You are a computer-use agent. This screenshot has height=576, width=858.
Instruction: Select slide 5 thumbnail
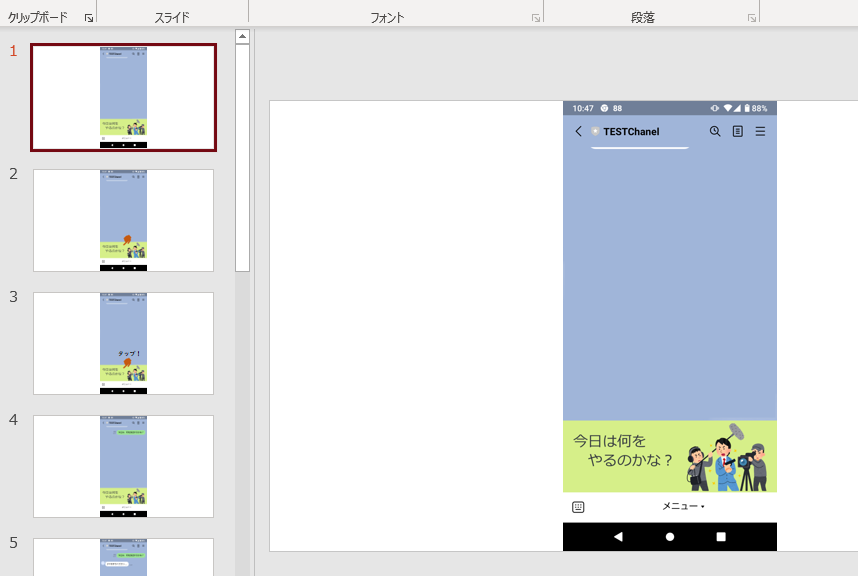(x=124, y=557)
